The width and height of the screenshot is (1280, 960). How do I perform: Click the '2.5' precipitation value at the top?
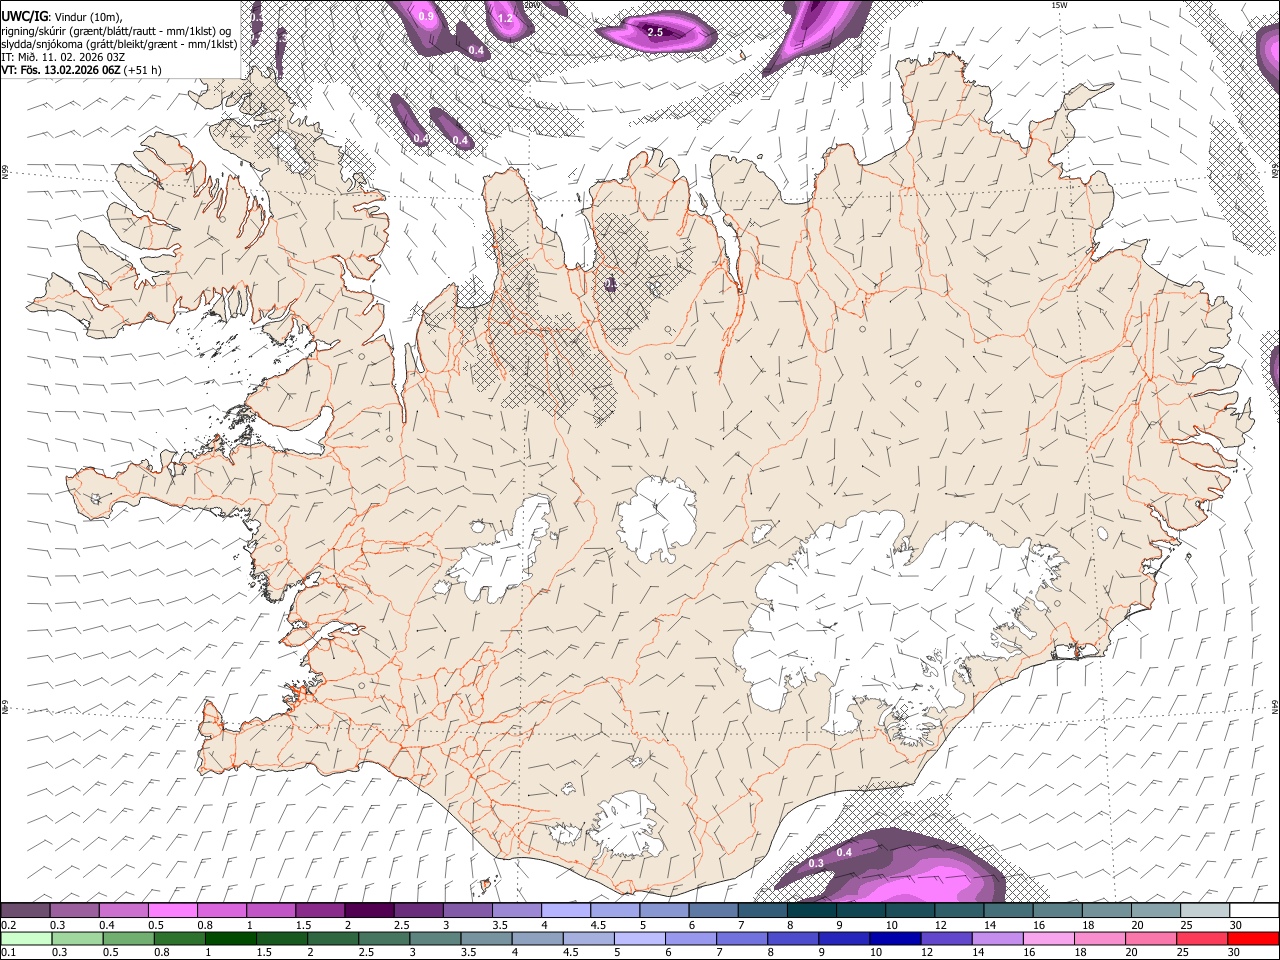point(655,32)
